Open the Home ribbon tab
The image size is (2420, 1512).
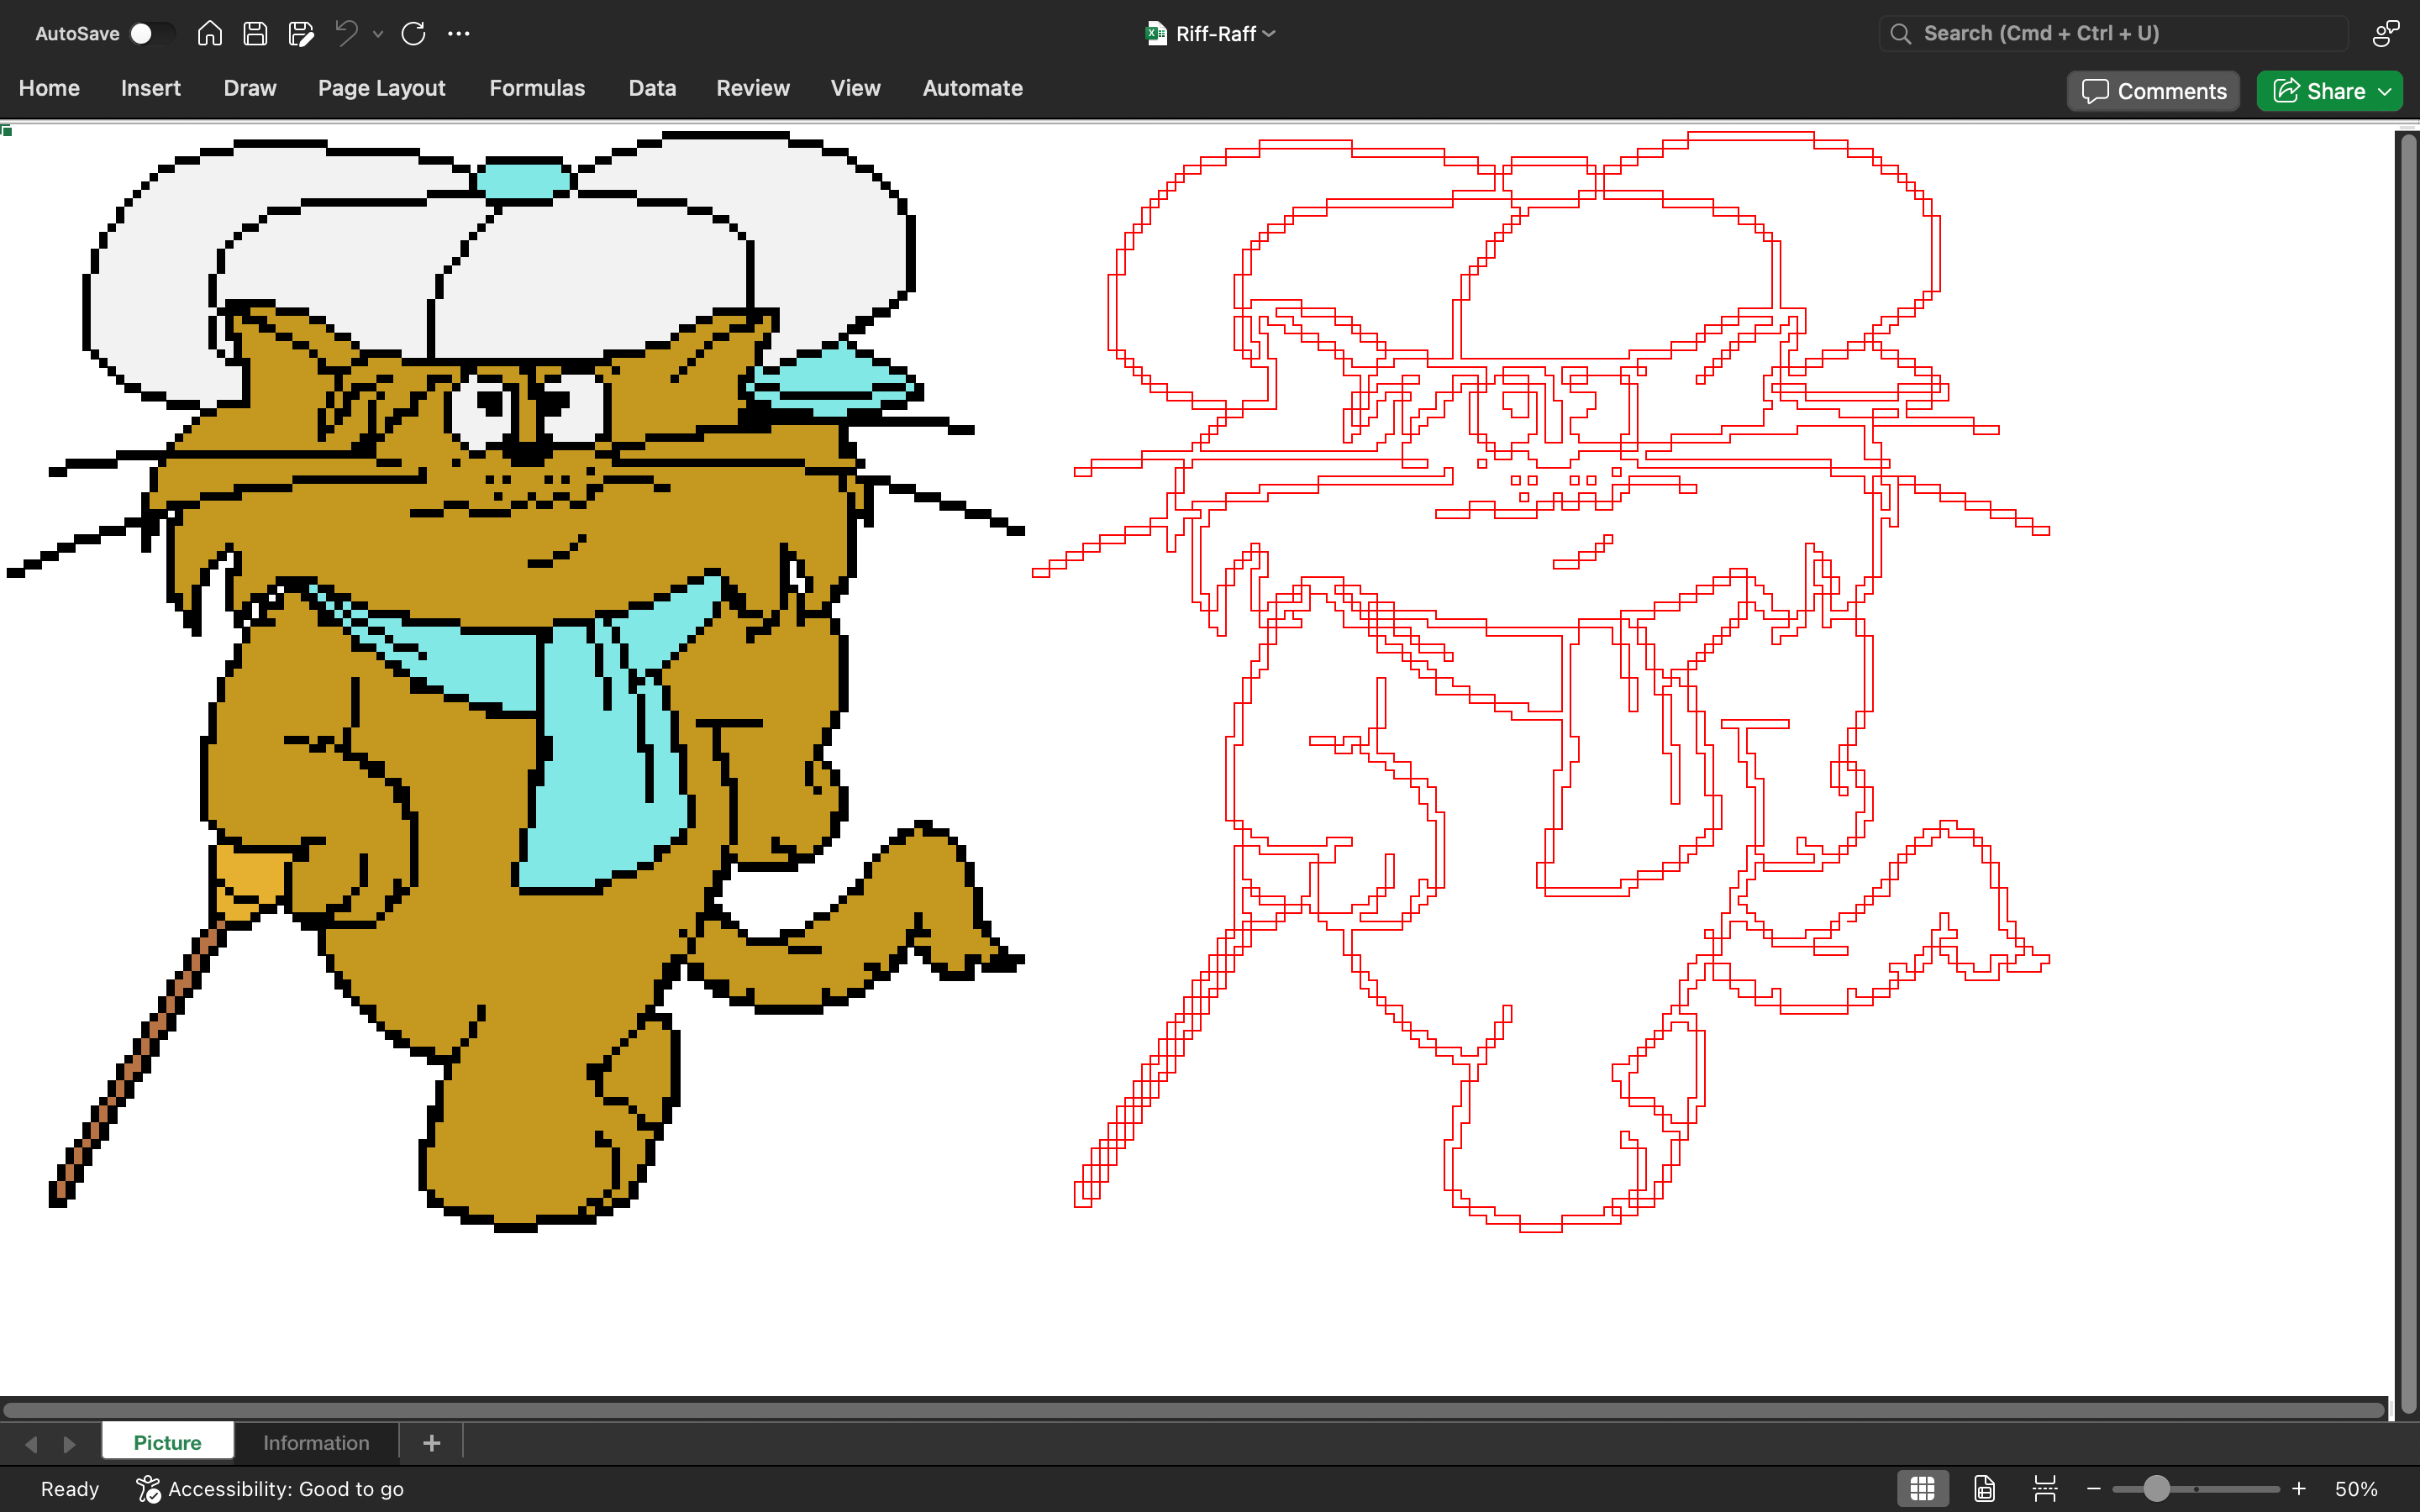[x=49, y=88]
